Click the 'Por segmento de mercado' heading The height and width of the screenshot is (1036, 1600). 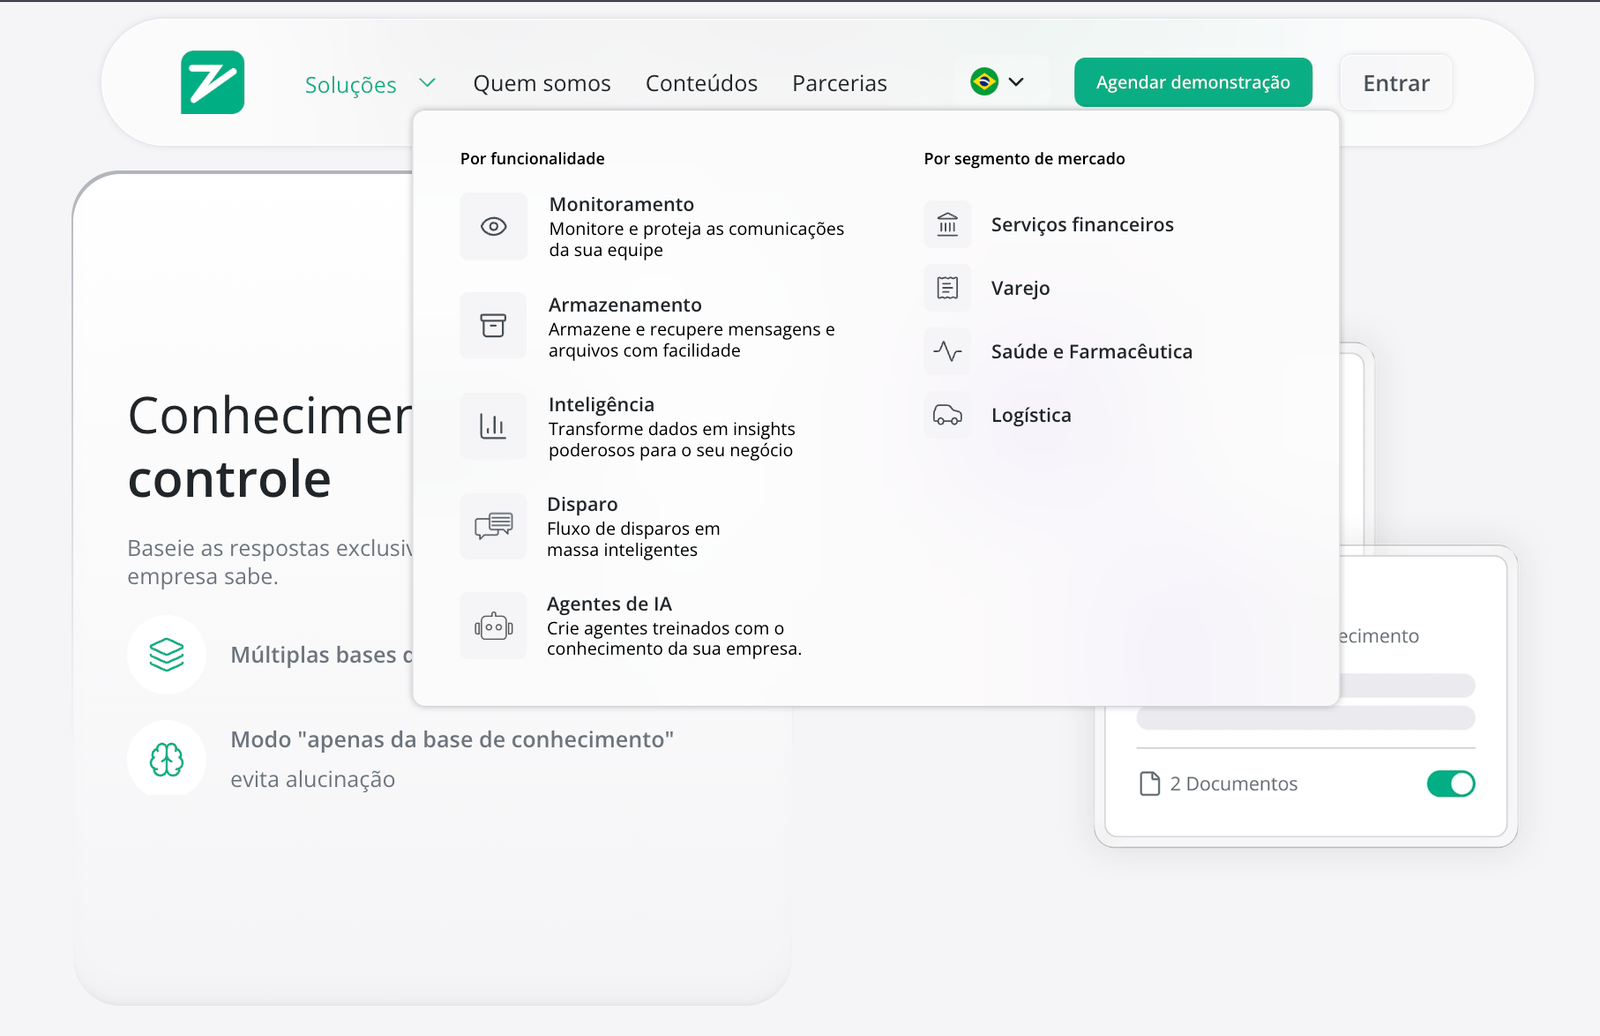click(x=1024, y=159)
